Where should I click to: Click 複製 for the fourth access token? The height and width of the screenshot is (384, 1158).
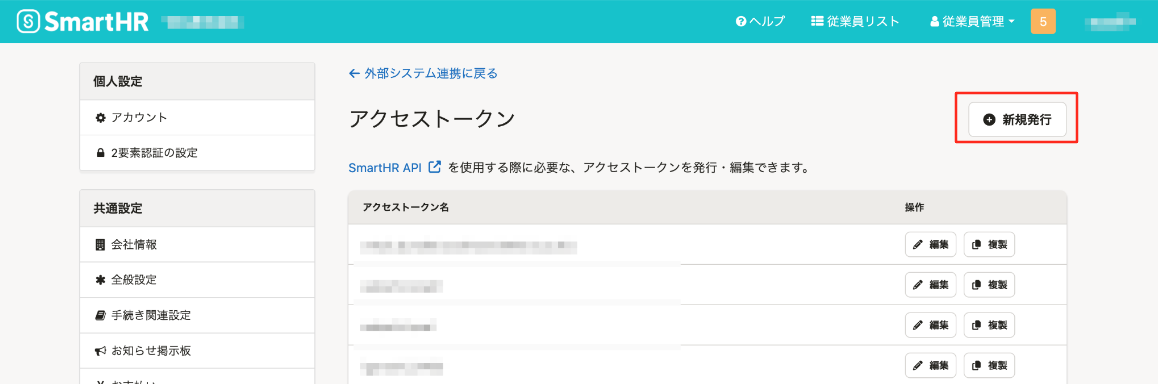click(x=989, y=365)
